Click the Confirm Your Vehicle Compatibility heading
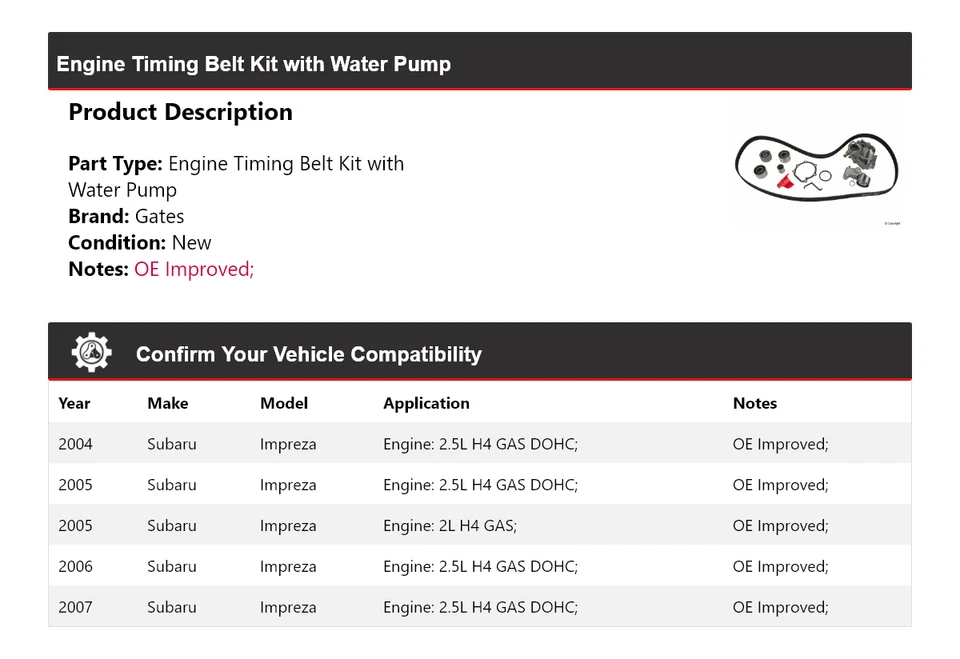This screenshot has height=659, width=960. 308,354
